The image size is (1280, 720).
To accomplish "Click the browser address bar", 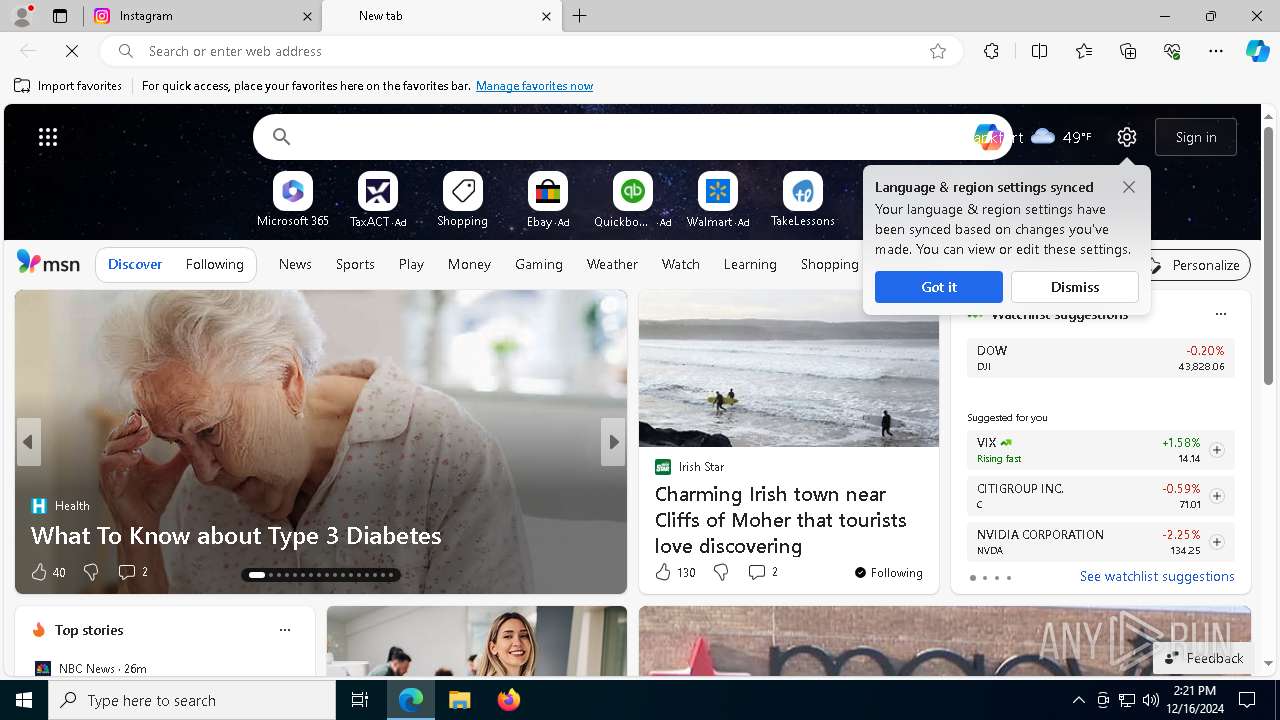I will tap(530, 51).
